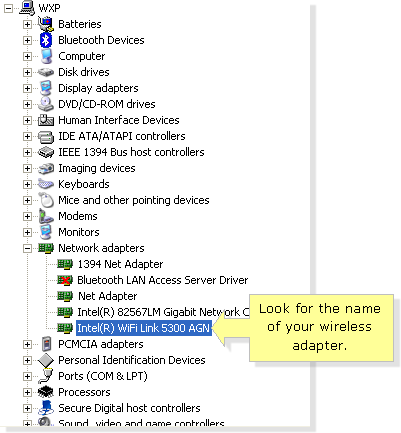The image size is (401, 433).
Task: Click the Display adapters icon
Action: coord(46,88)
